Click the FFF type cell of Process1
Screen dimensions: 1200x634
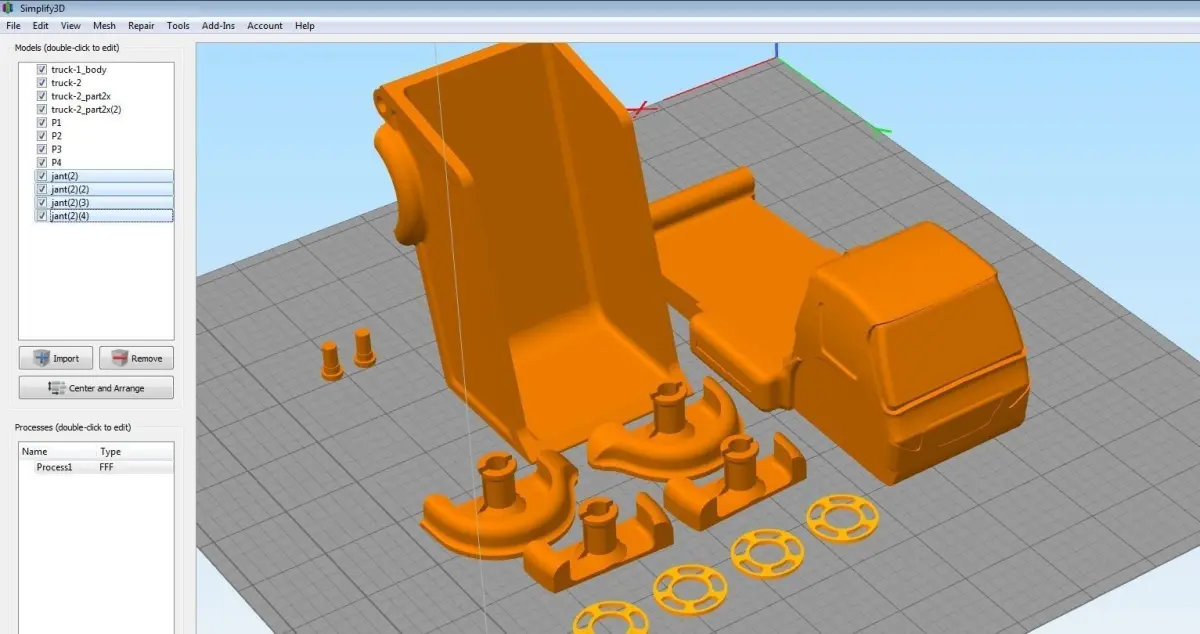click(x=107, y=467)
